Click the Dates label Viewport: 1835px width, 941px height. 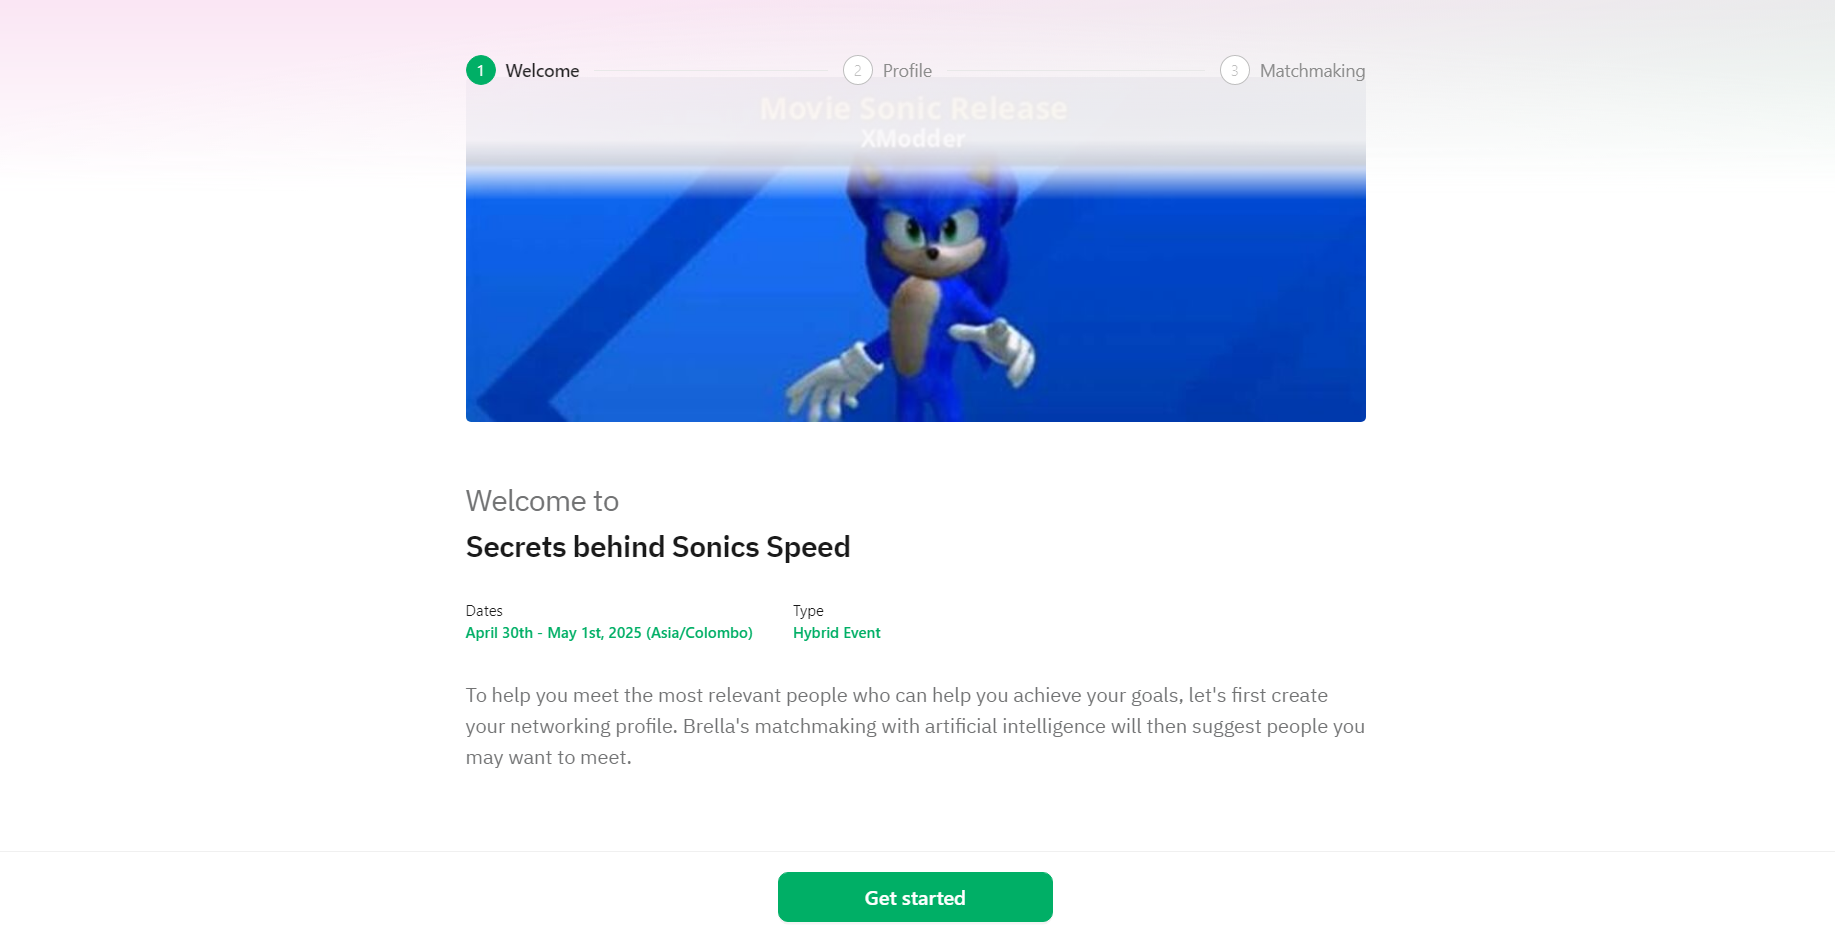click(x=484, y=611)
